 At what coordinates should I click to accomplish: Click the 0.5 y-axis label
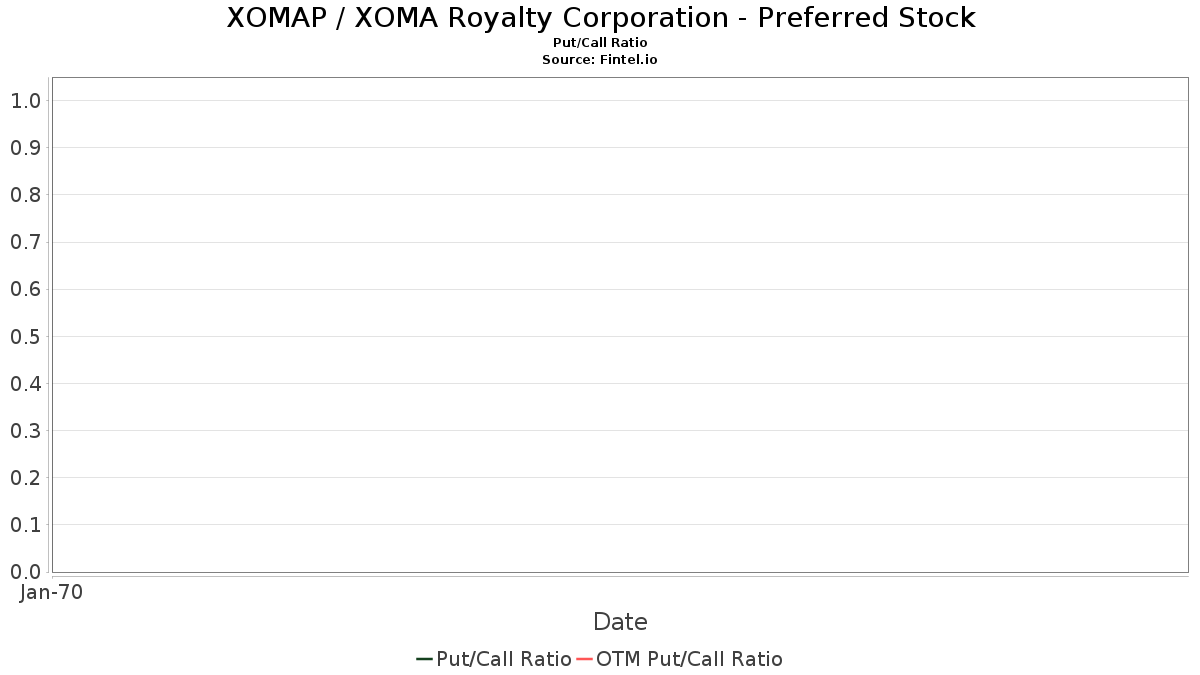tap(25, 337)
